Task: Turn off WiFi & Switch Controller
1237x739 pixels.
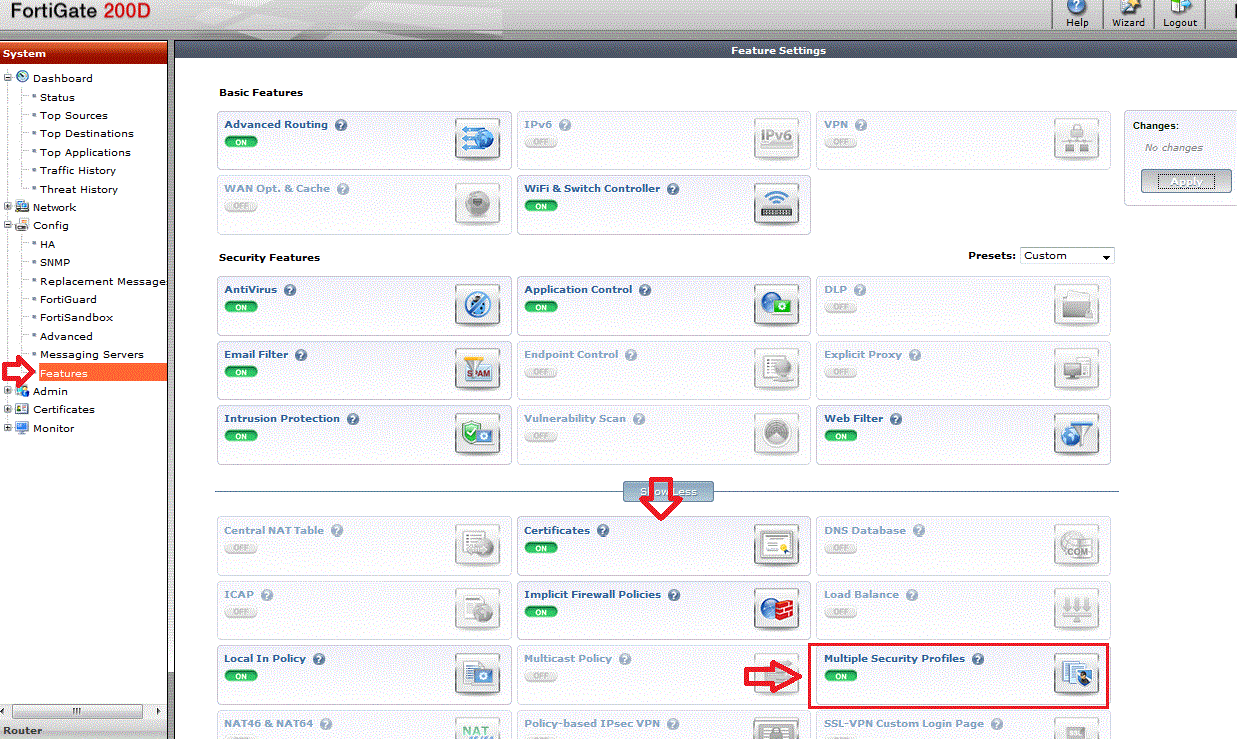Action: (540, 206)
